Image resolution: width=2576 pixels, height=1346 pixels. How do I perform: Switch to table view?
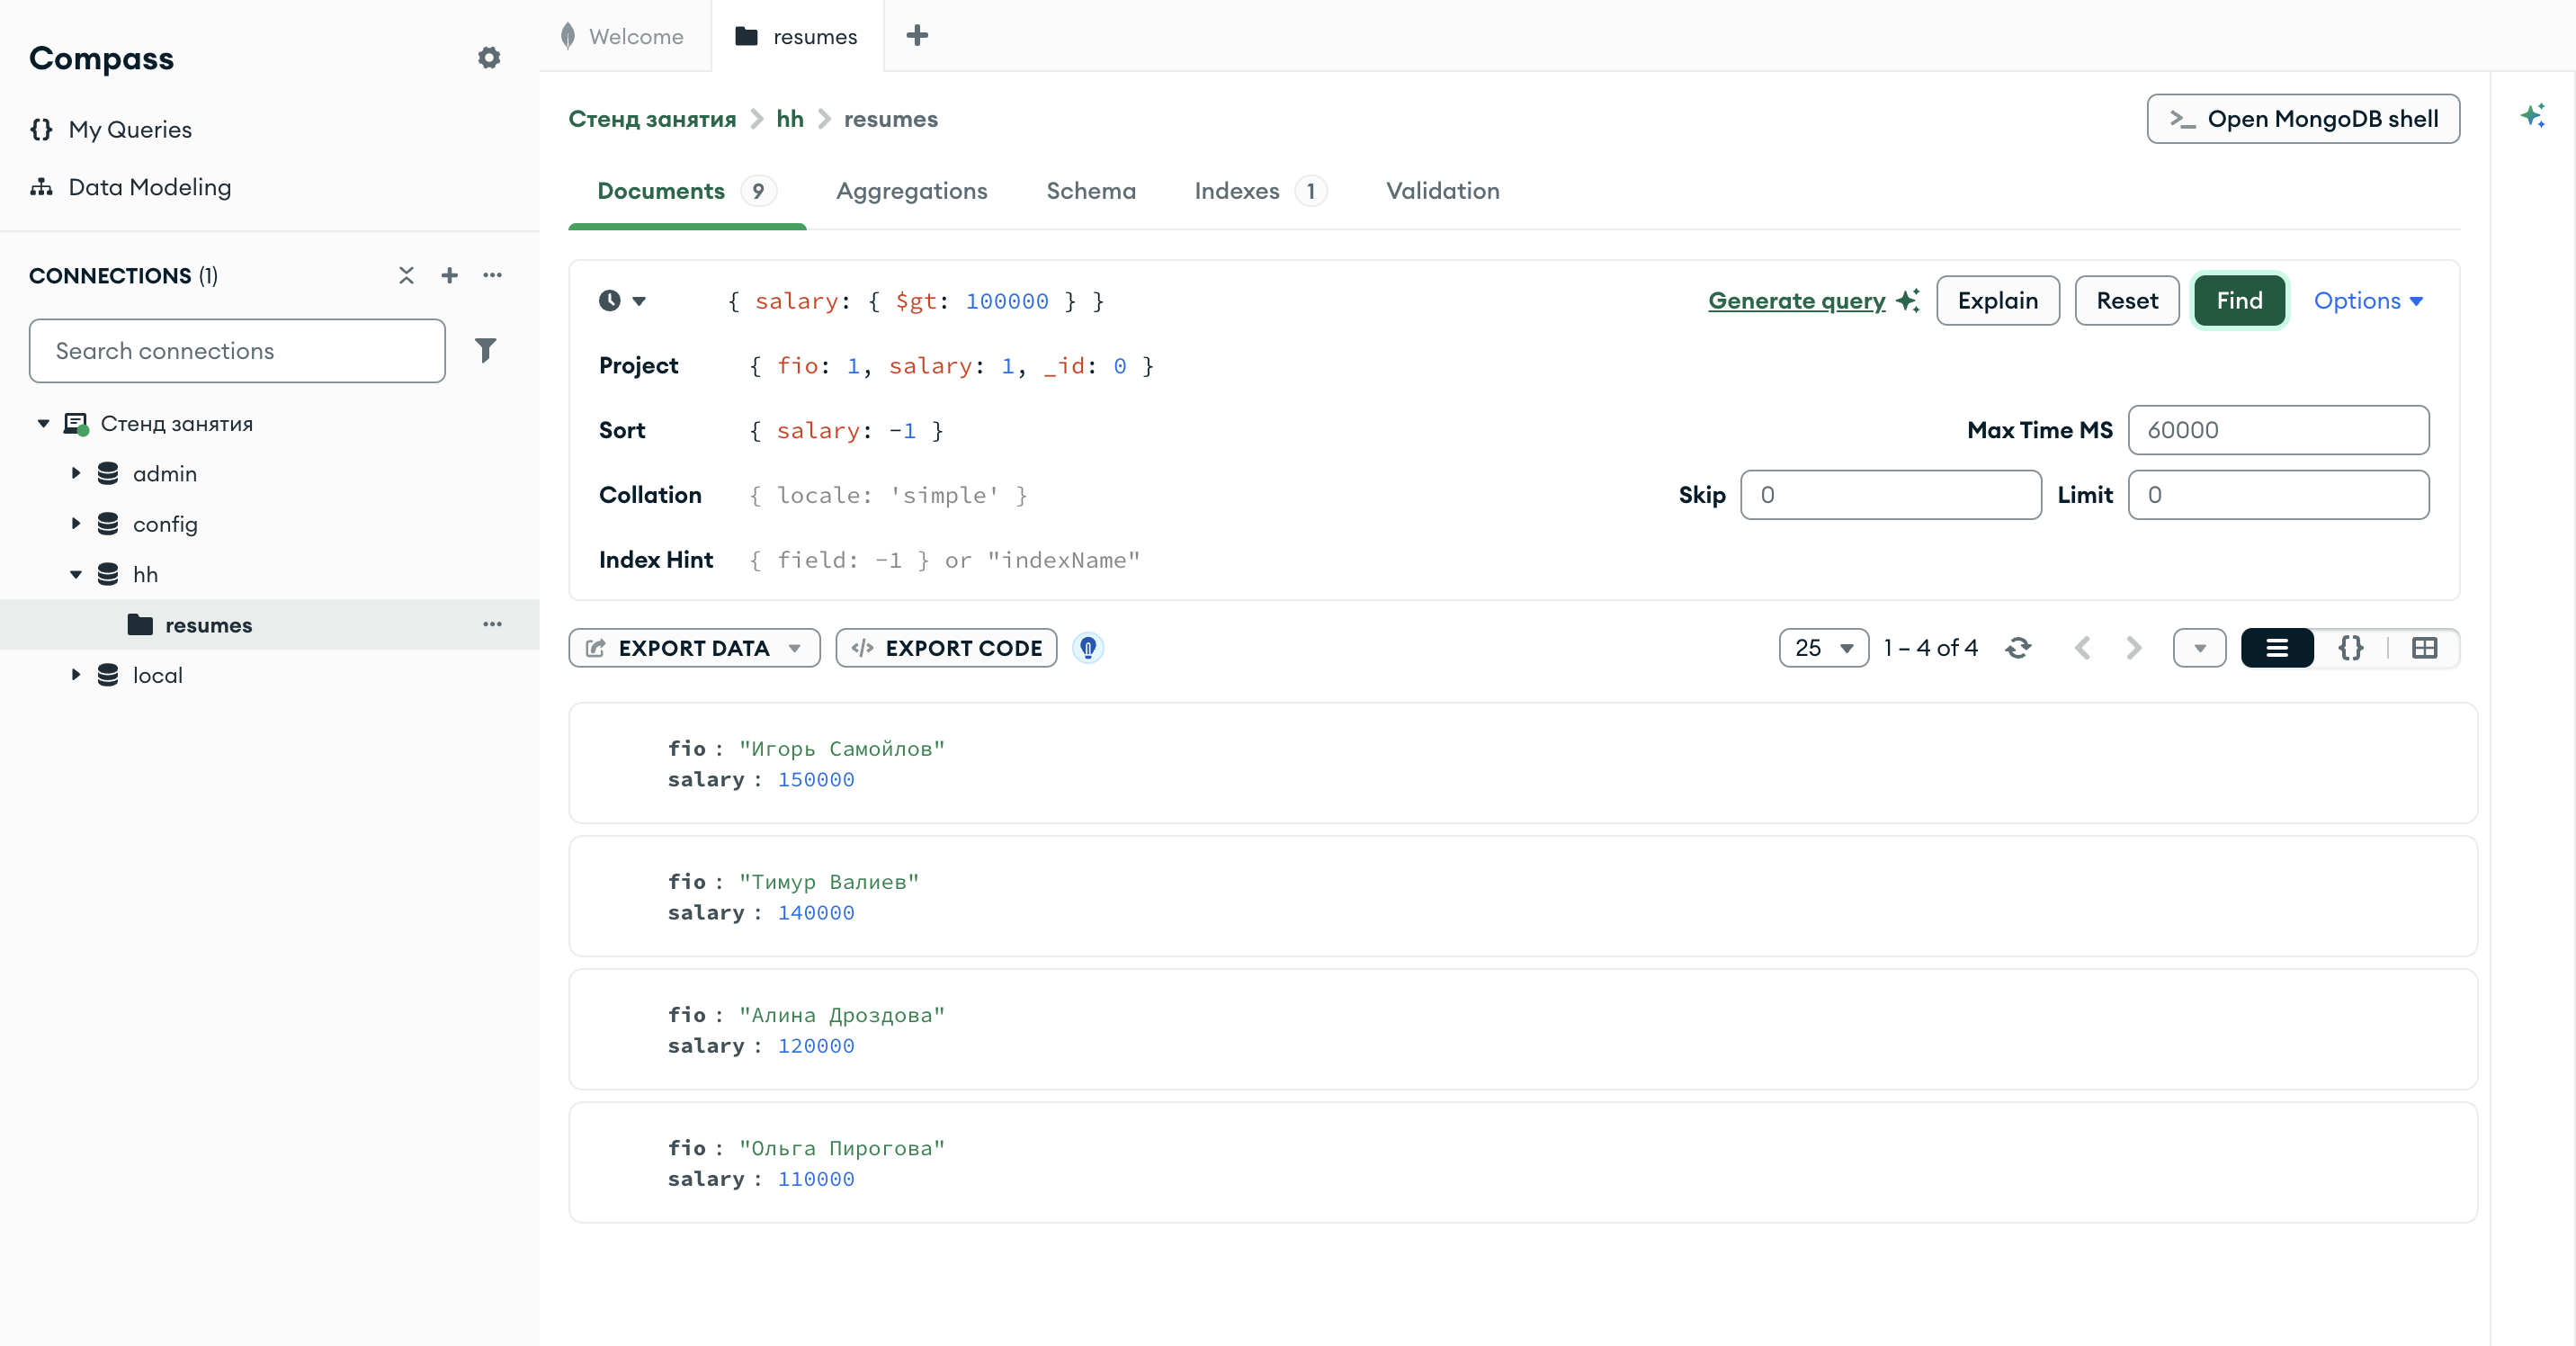point(2424,648)
